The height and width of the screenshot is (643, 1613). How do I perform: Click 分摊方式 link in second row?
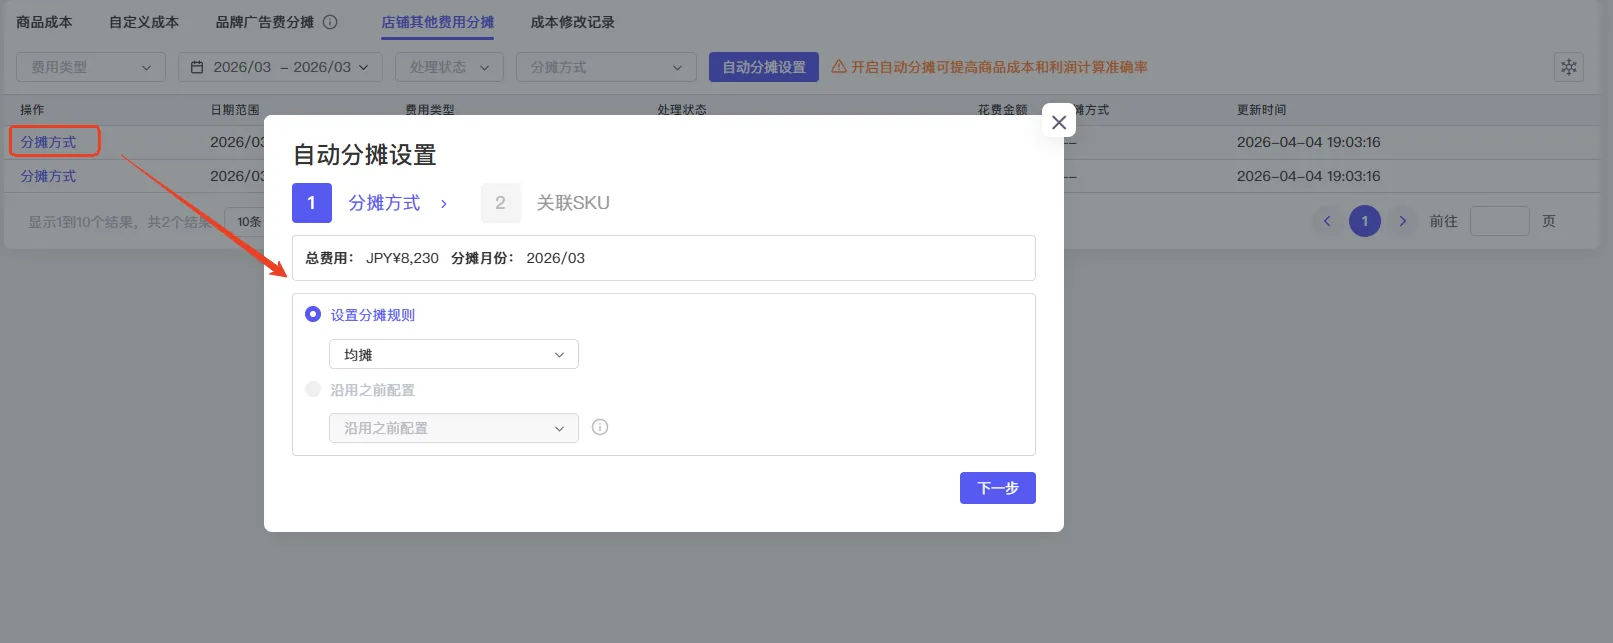click(48, 176)
